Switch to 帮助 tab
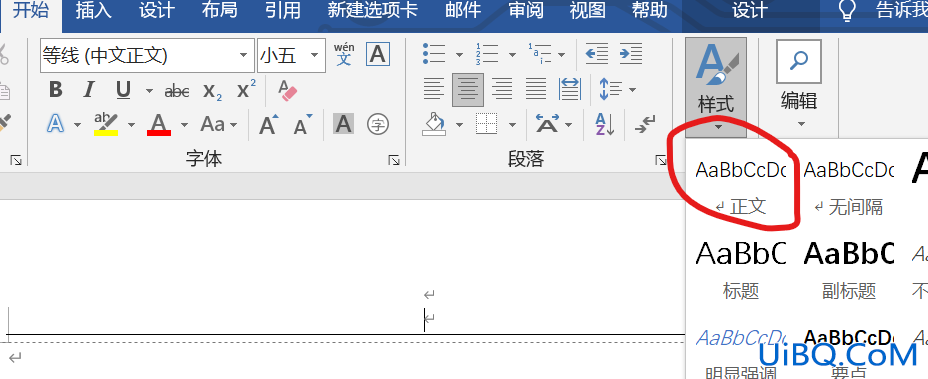The image size is (928, 379). tap(649, 10)
